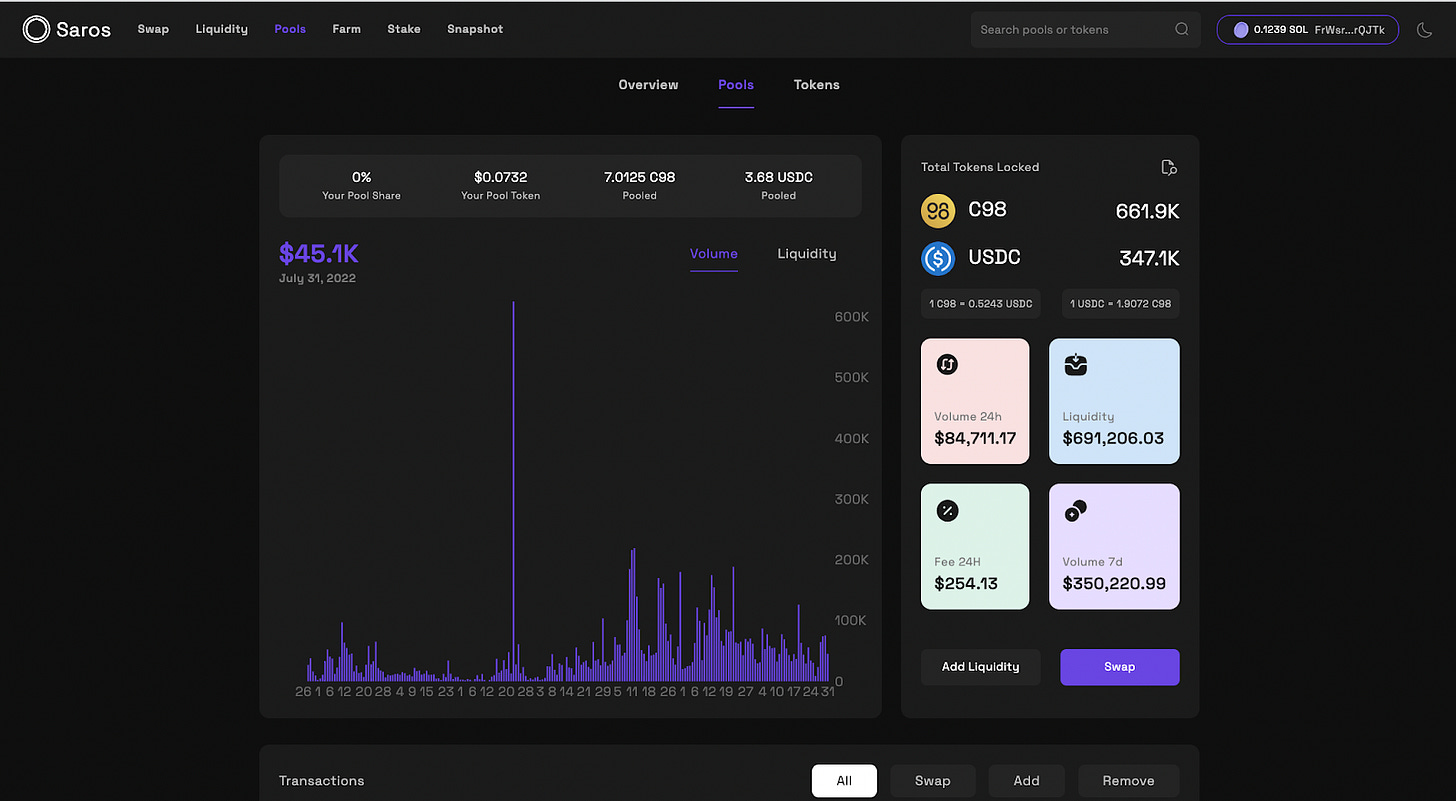Click the $45.1K volume value

[318, 253]
